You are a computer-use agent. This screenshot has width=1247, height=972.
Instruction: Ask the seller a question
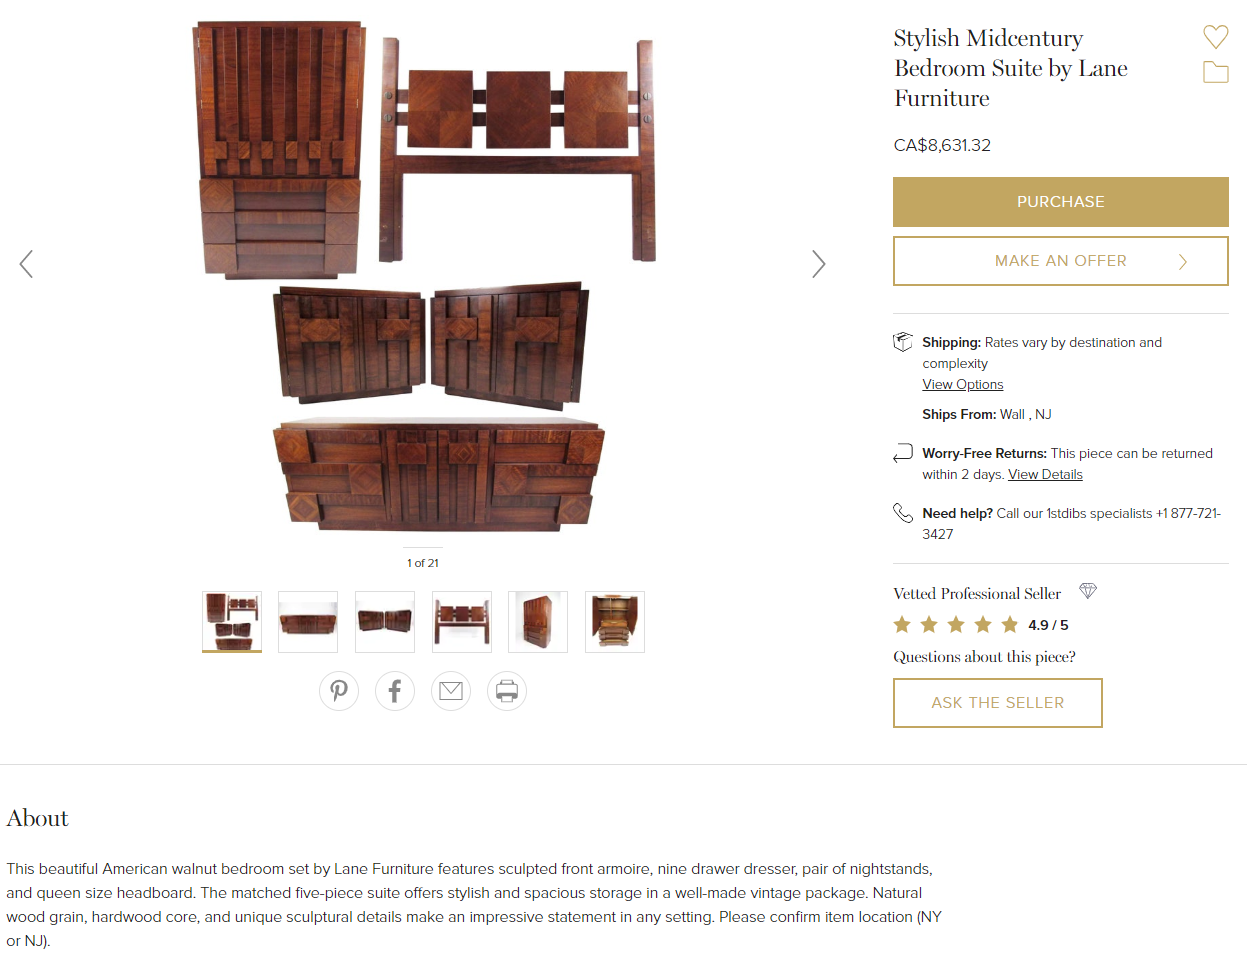click(997, 703)
